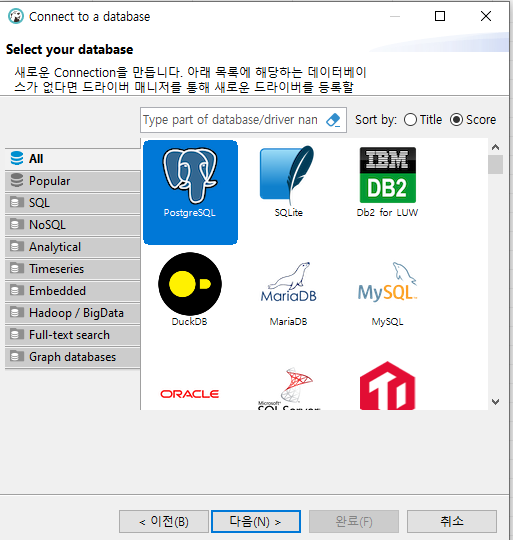Maximize the Connect to a database window
The image size is (513, 540).
click(440, 16)
